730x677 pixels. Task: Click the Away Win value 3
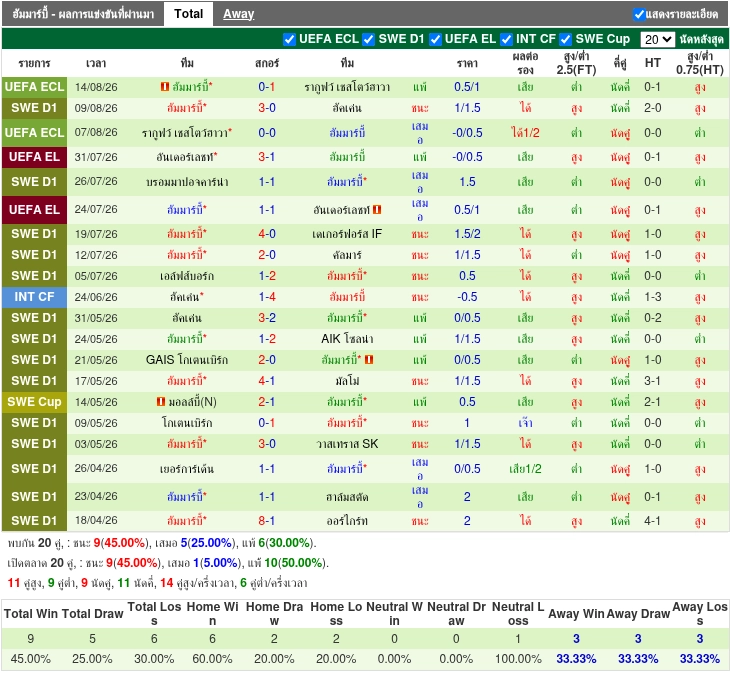576,639
